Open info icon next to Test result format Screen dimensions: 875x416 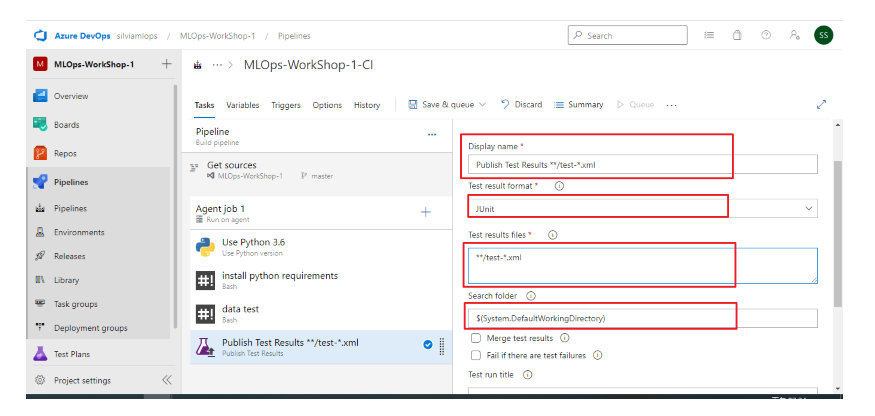point(559,186)
